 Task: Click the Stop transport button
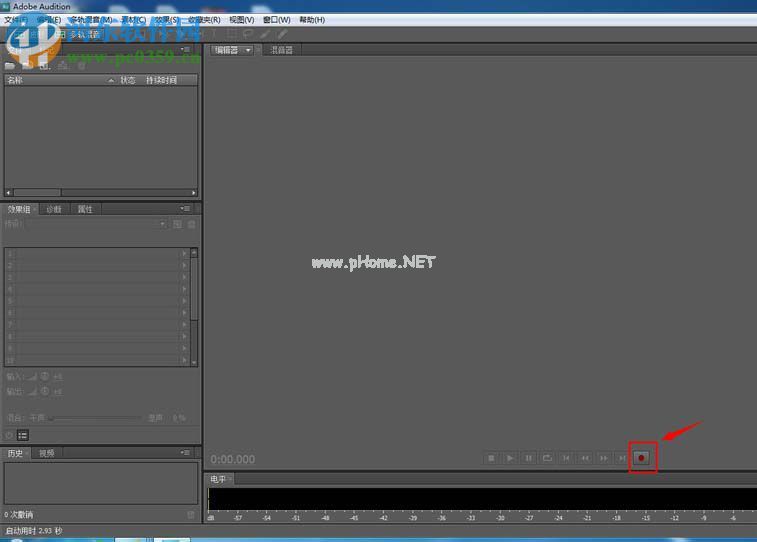491,458
